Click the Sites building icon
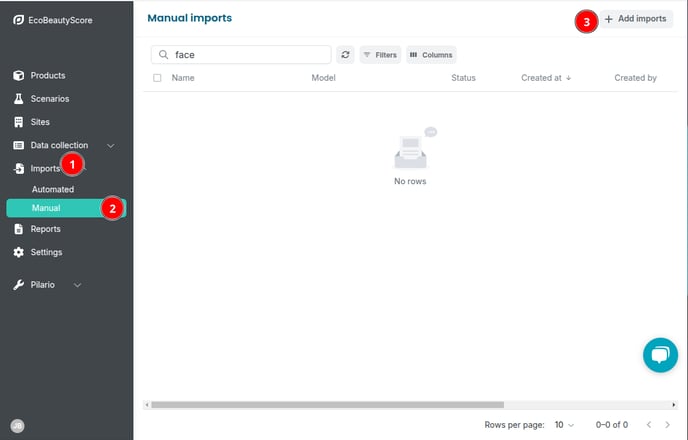This screenshot has height=440, width=688. point(18,122)
